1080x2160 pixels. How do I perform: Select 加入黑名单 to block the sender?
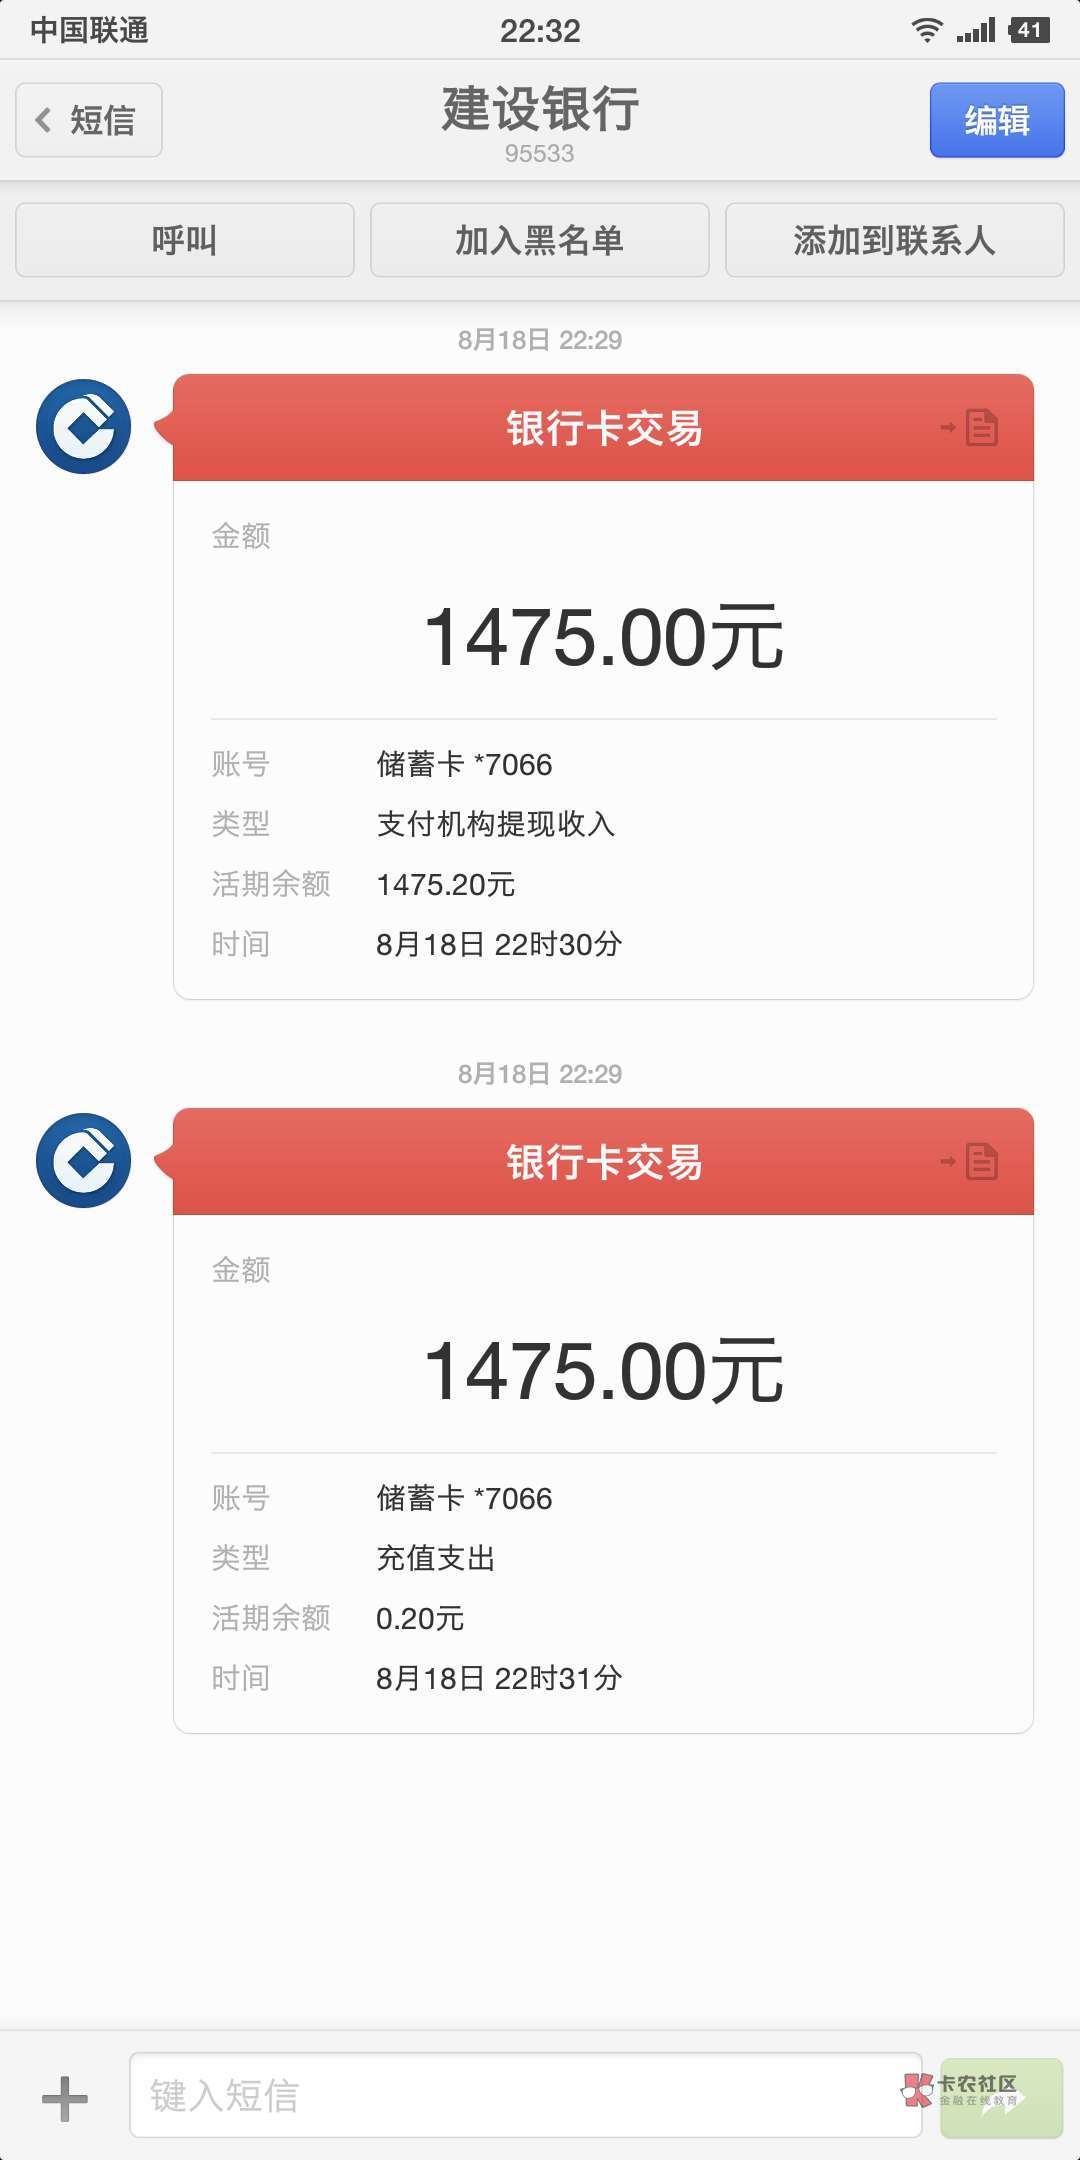pyautogui.click(x=539, y=240)
